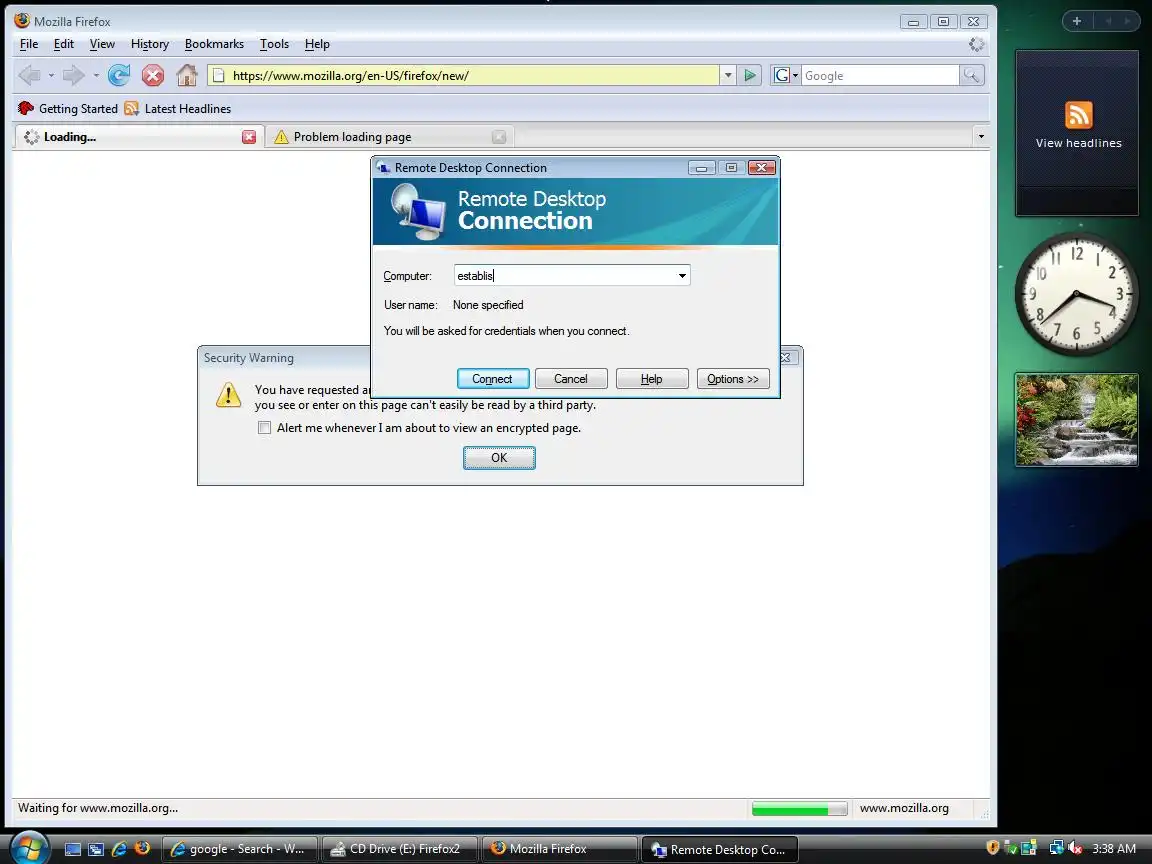Open the forward button history dropdown arrow
This screenshot has height=864, width=1152.
96,75
